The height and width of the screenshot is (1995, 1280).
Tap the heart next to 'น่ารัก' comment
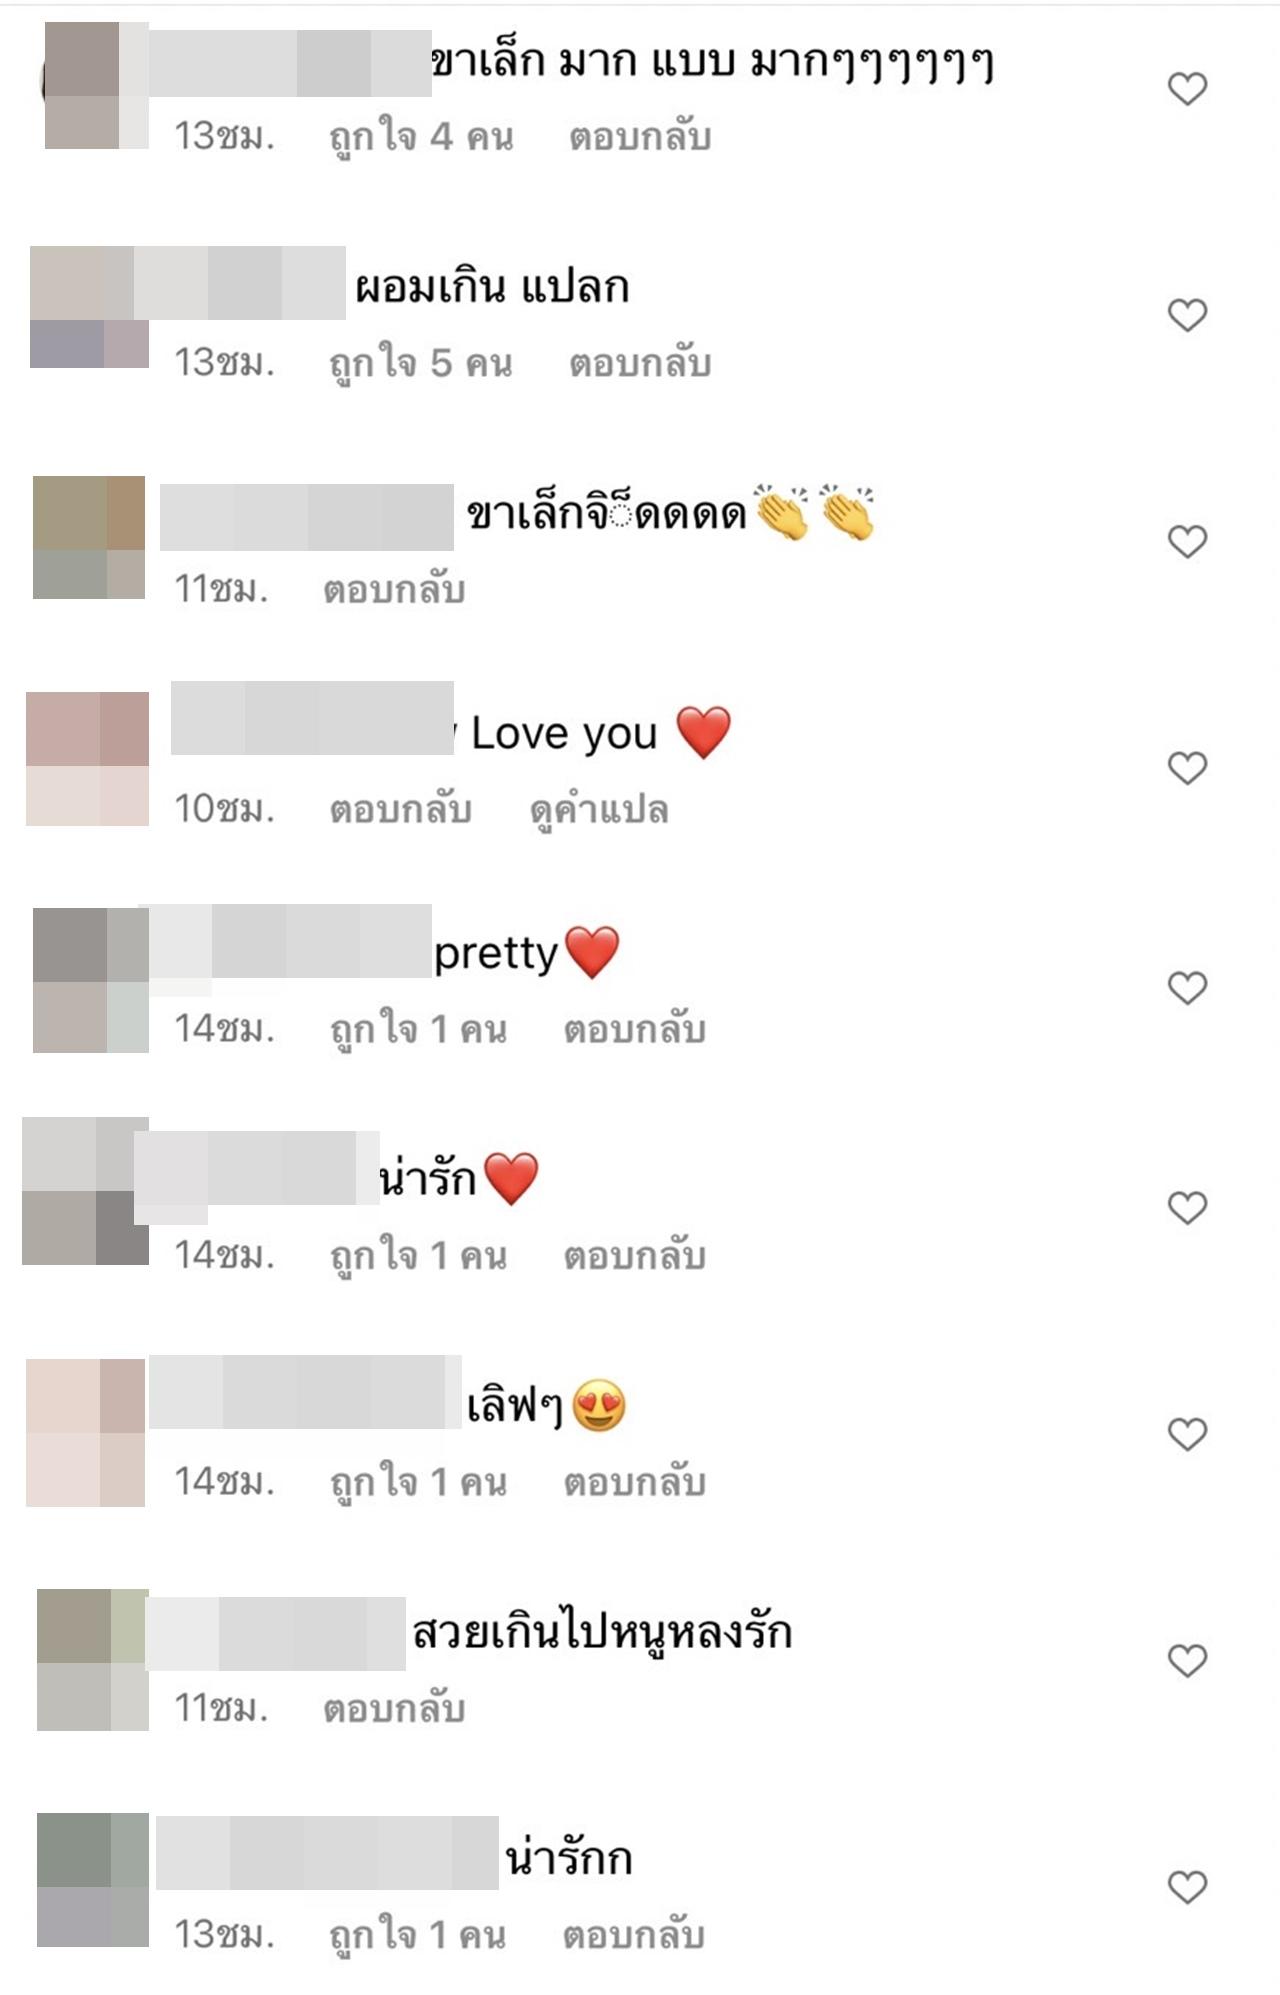pos(1187,1208)
